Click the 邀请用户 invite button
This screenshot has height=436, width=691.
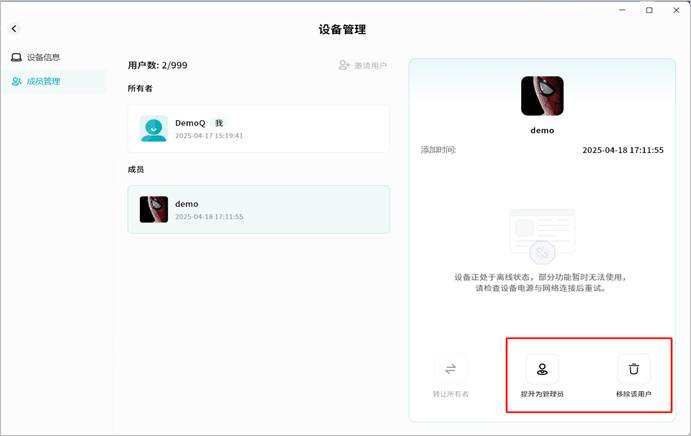pos(363,65)
